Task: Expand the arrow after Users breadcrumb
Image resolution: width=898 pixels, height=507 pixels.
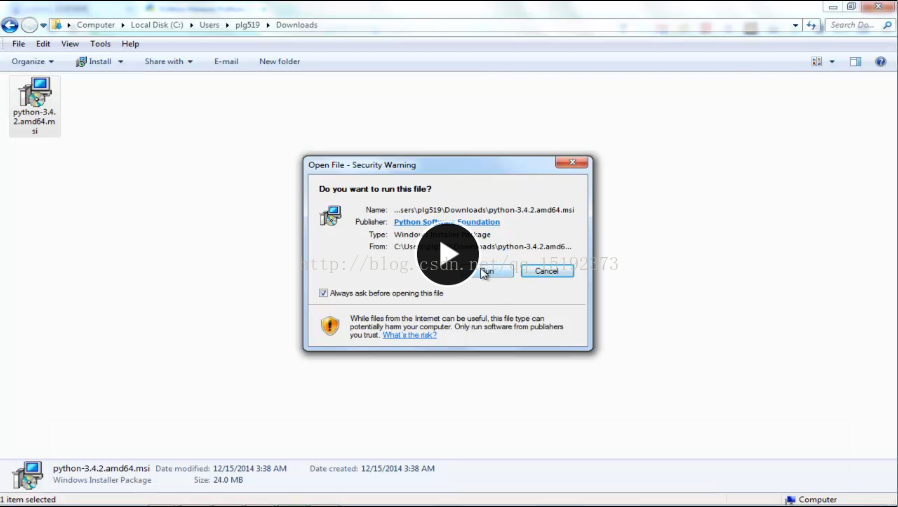Action: coord(227,25)
